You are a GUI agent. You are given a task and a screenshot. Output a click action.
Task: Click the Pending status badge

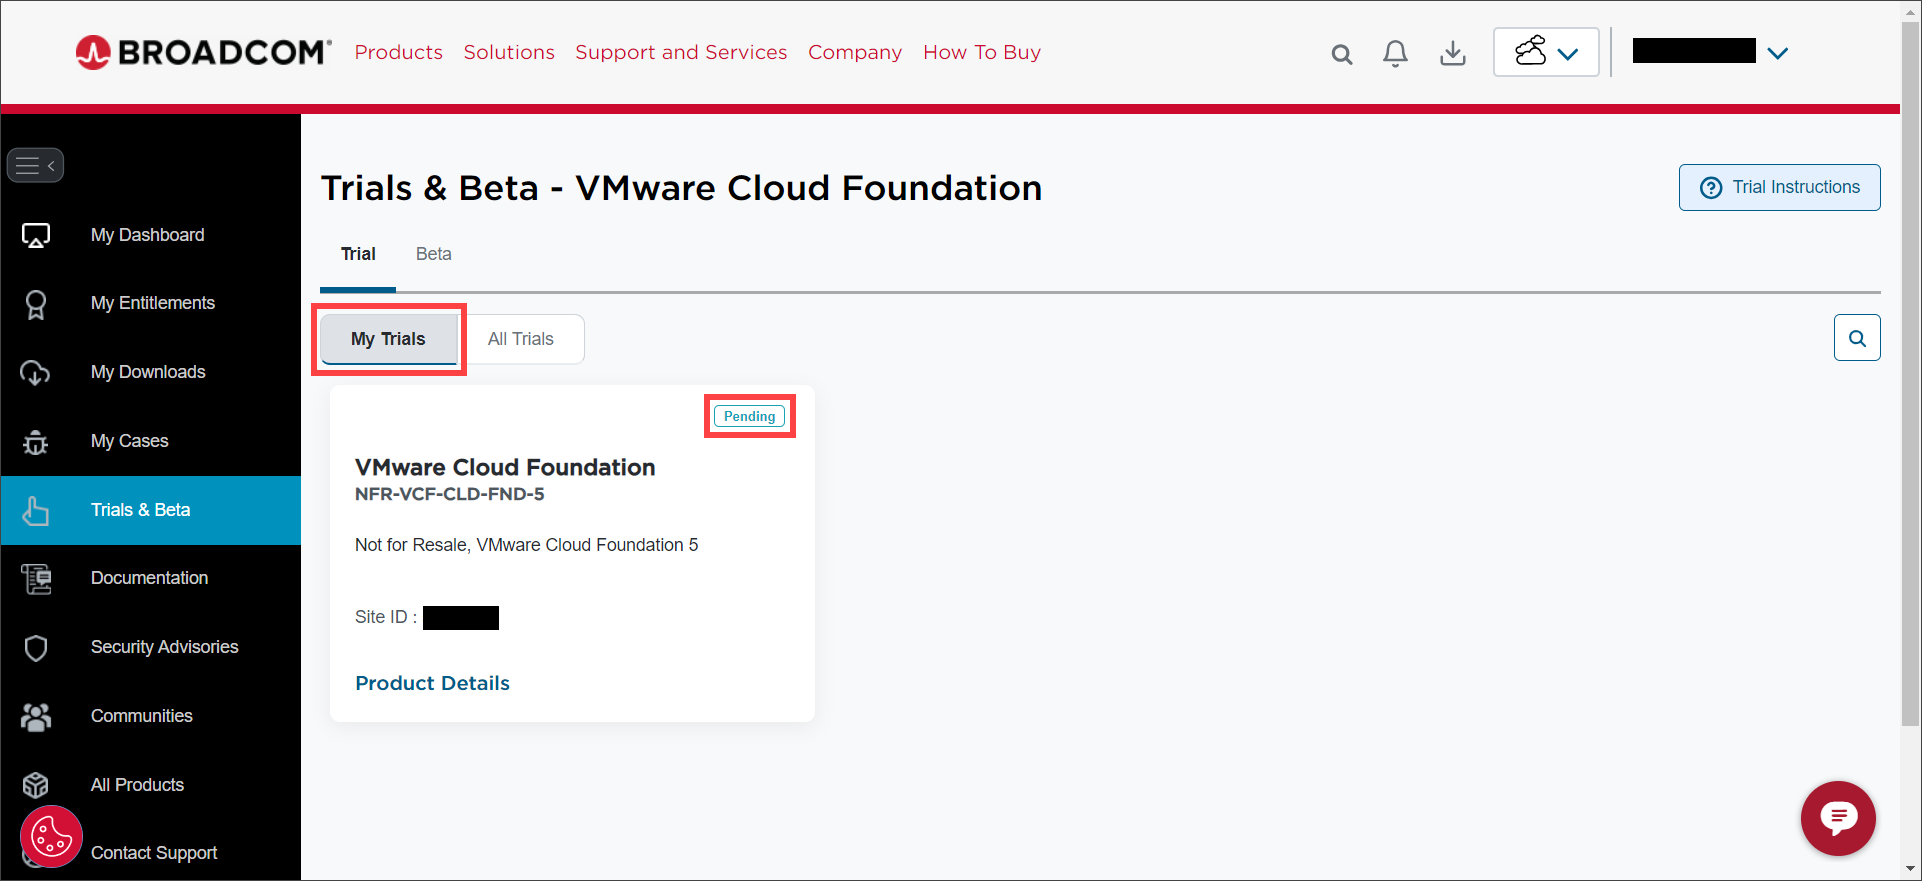coord(750,416)
